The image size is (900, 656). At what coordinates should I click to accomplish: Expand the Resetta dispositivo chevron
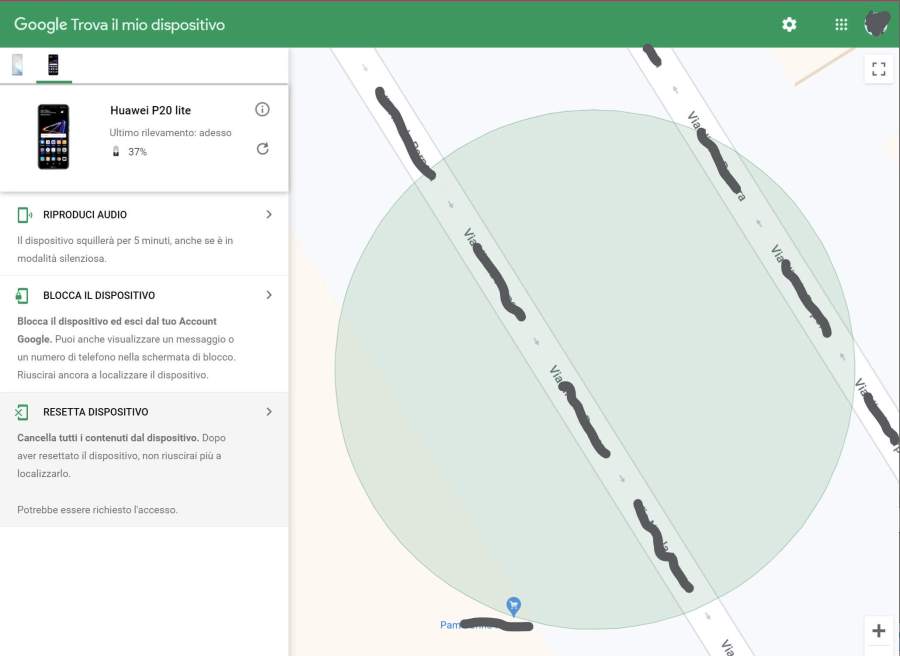click(x=269, y=412)
